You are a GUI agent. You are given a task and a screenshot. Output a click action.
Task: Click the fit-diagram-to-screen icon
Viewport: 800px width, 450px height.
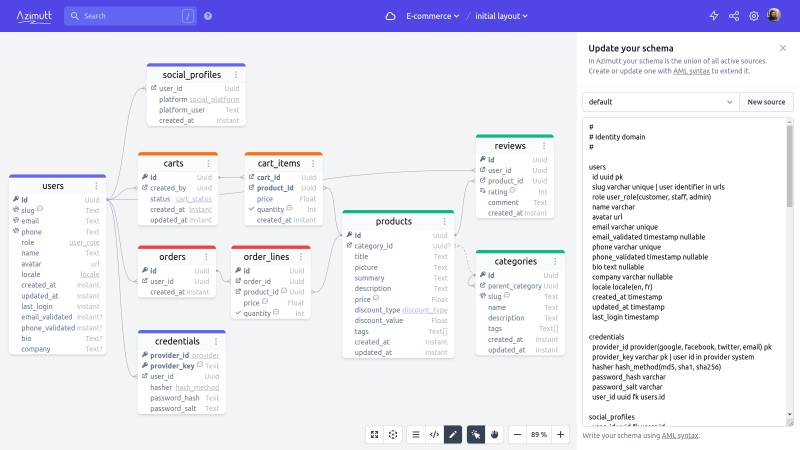pyautogui.click(x=374, y=435)
